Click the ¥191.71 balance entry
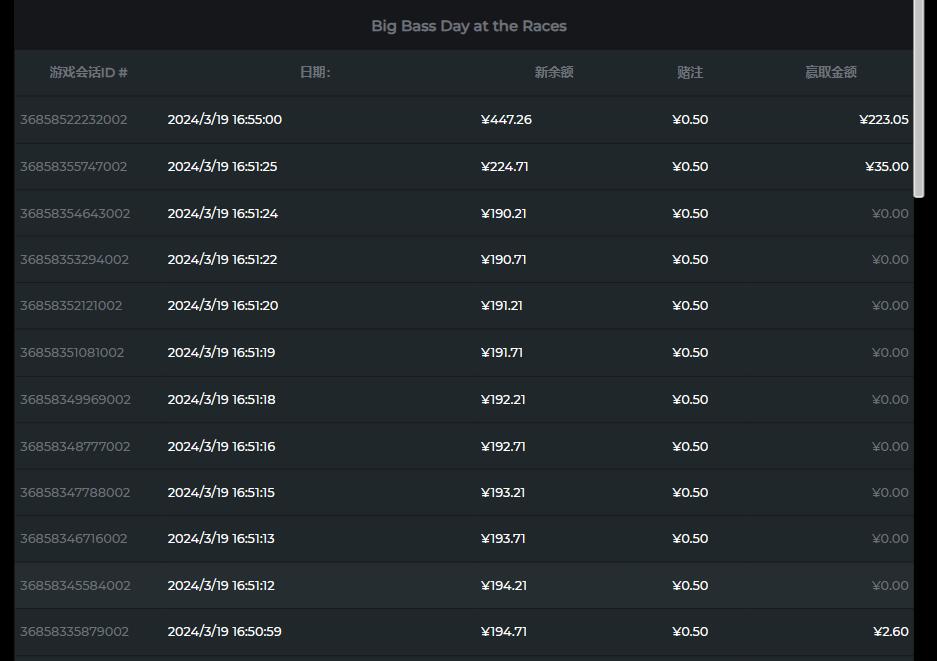This screenshot has width=937, height=661. tap(502, 353)
